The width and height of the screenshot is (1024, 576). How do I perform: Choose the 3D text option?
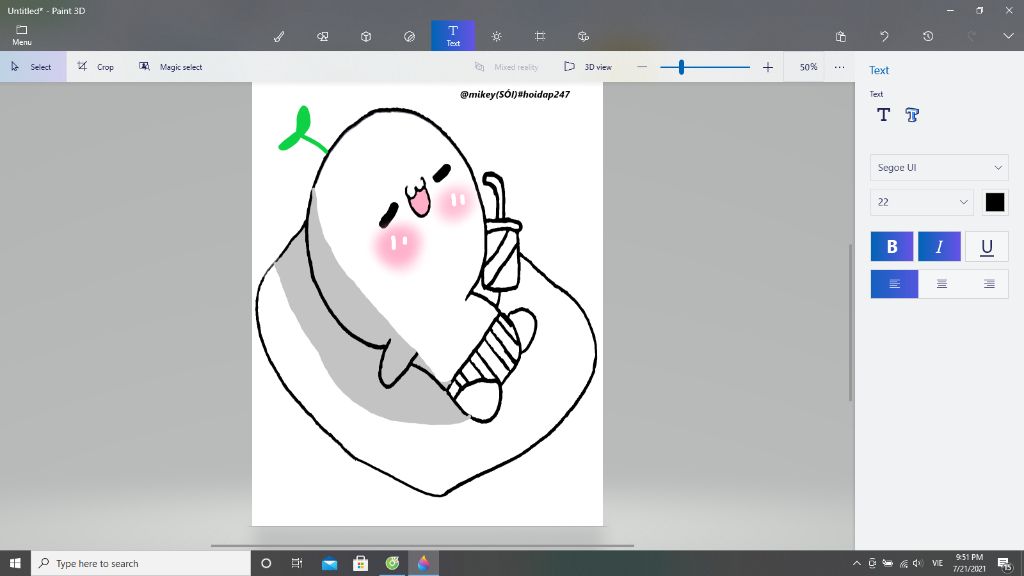[x=912, y=115]
